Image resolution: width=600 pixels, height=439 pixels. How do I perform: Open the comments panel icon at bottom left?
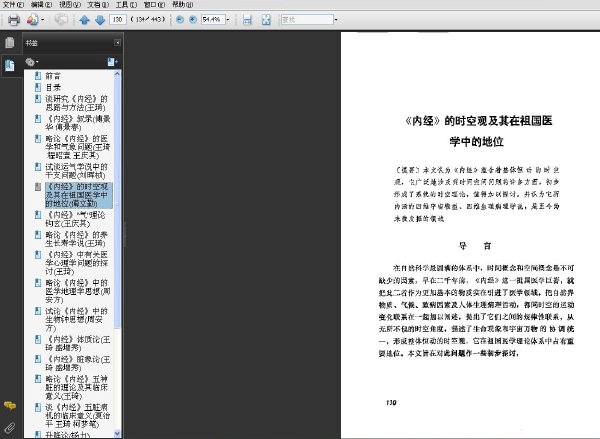click(x=10, y=405)
